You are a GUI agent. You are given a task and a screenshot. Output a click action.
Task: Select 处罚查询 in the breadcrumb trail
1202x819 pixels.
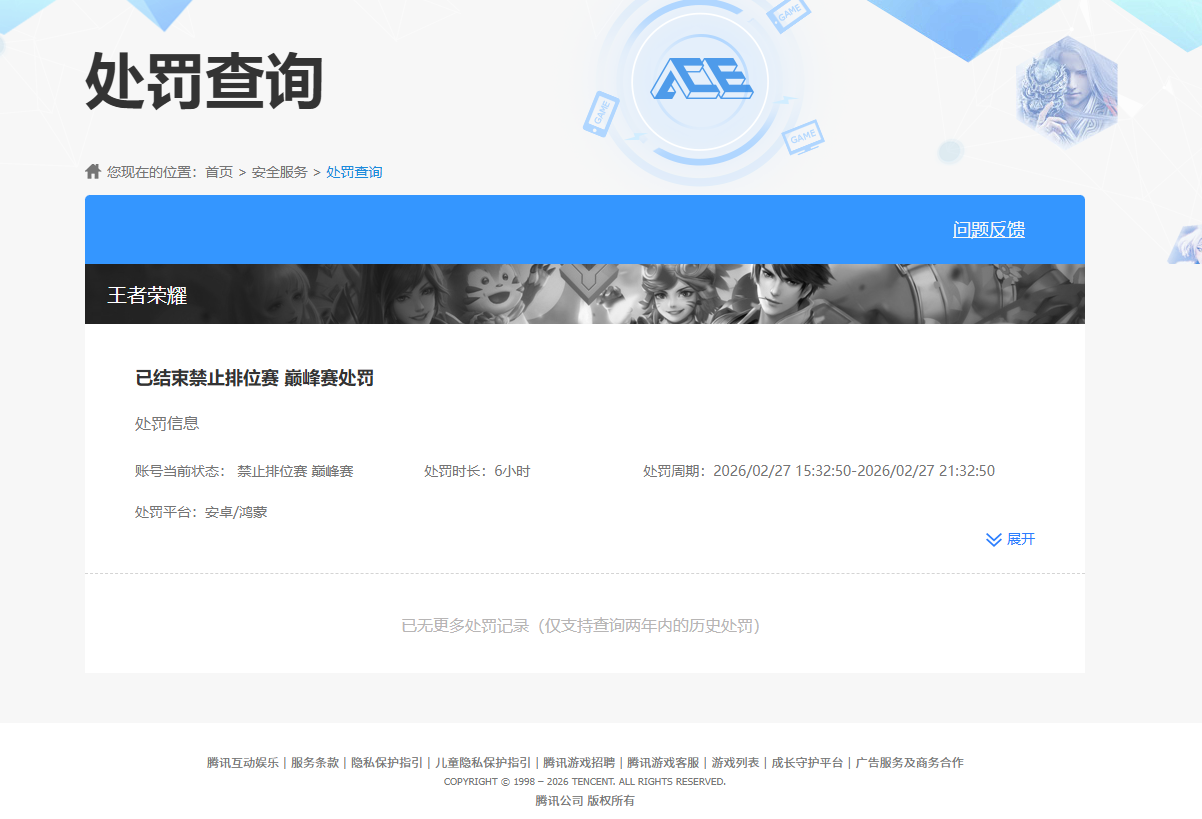point(354,172)
